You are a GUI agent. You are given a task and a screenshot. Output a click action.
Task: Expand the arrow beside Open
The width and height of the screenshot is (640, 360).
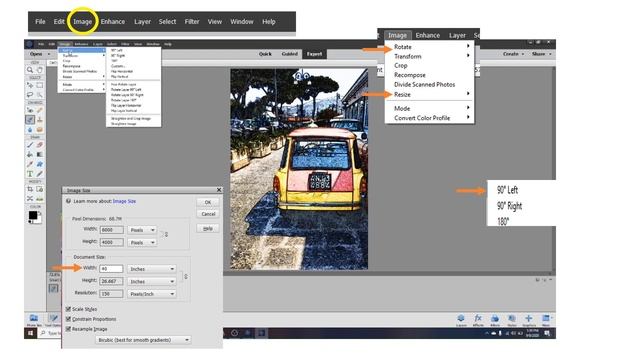click(x=49, y=54)
